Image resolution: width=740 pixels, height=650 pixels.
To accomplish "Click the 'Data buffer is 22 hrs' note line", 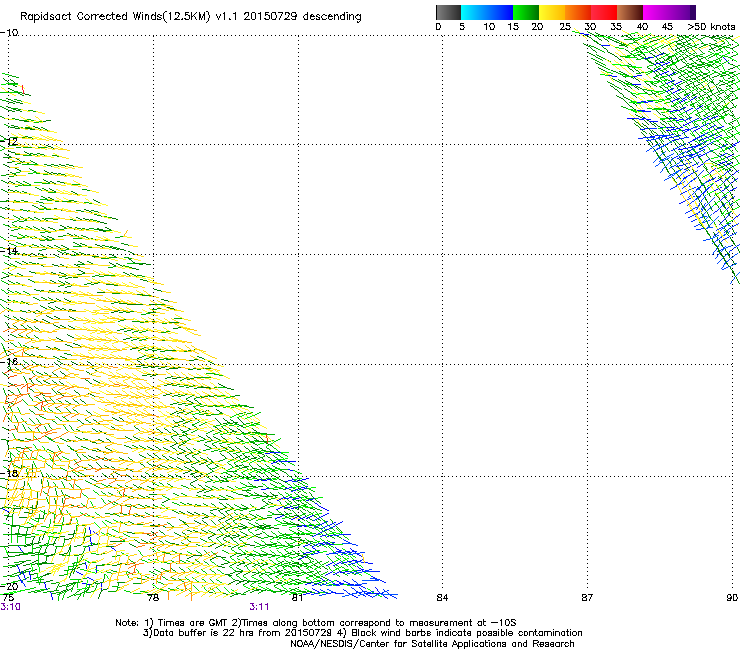I will tap(362, 633).
